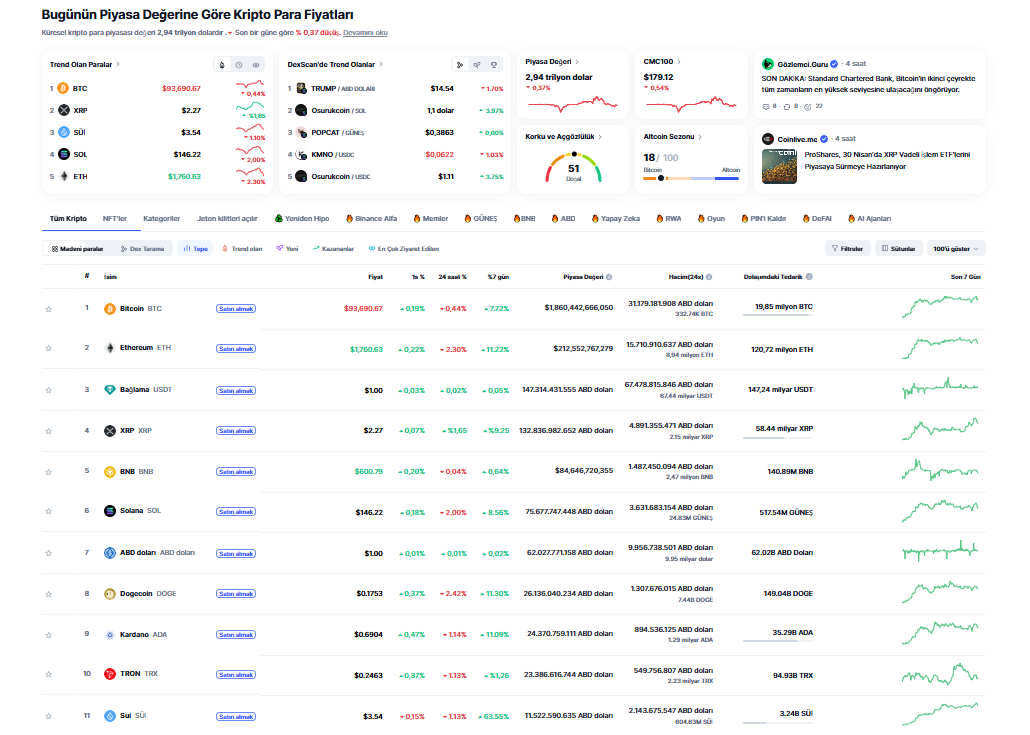The width and height of the screenshot is (1030, 735).
Task: Click the Ethereum logo icon in row 2
Action: [x=110, y=348]
